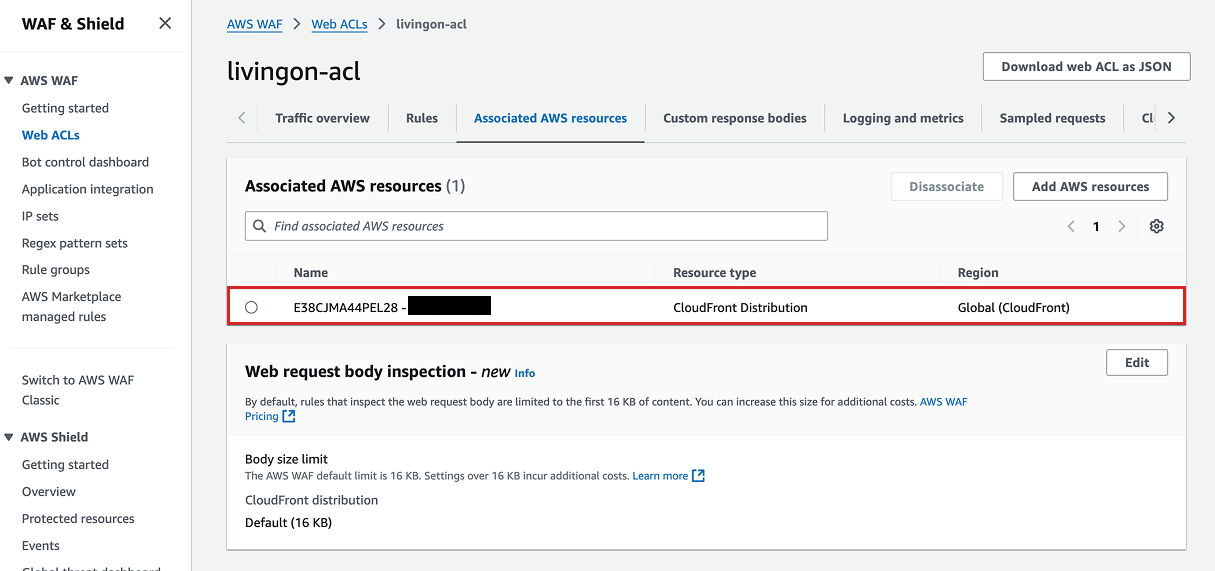
Task: Open the Custom response bodies tab
Action: [x=735, y=118]
